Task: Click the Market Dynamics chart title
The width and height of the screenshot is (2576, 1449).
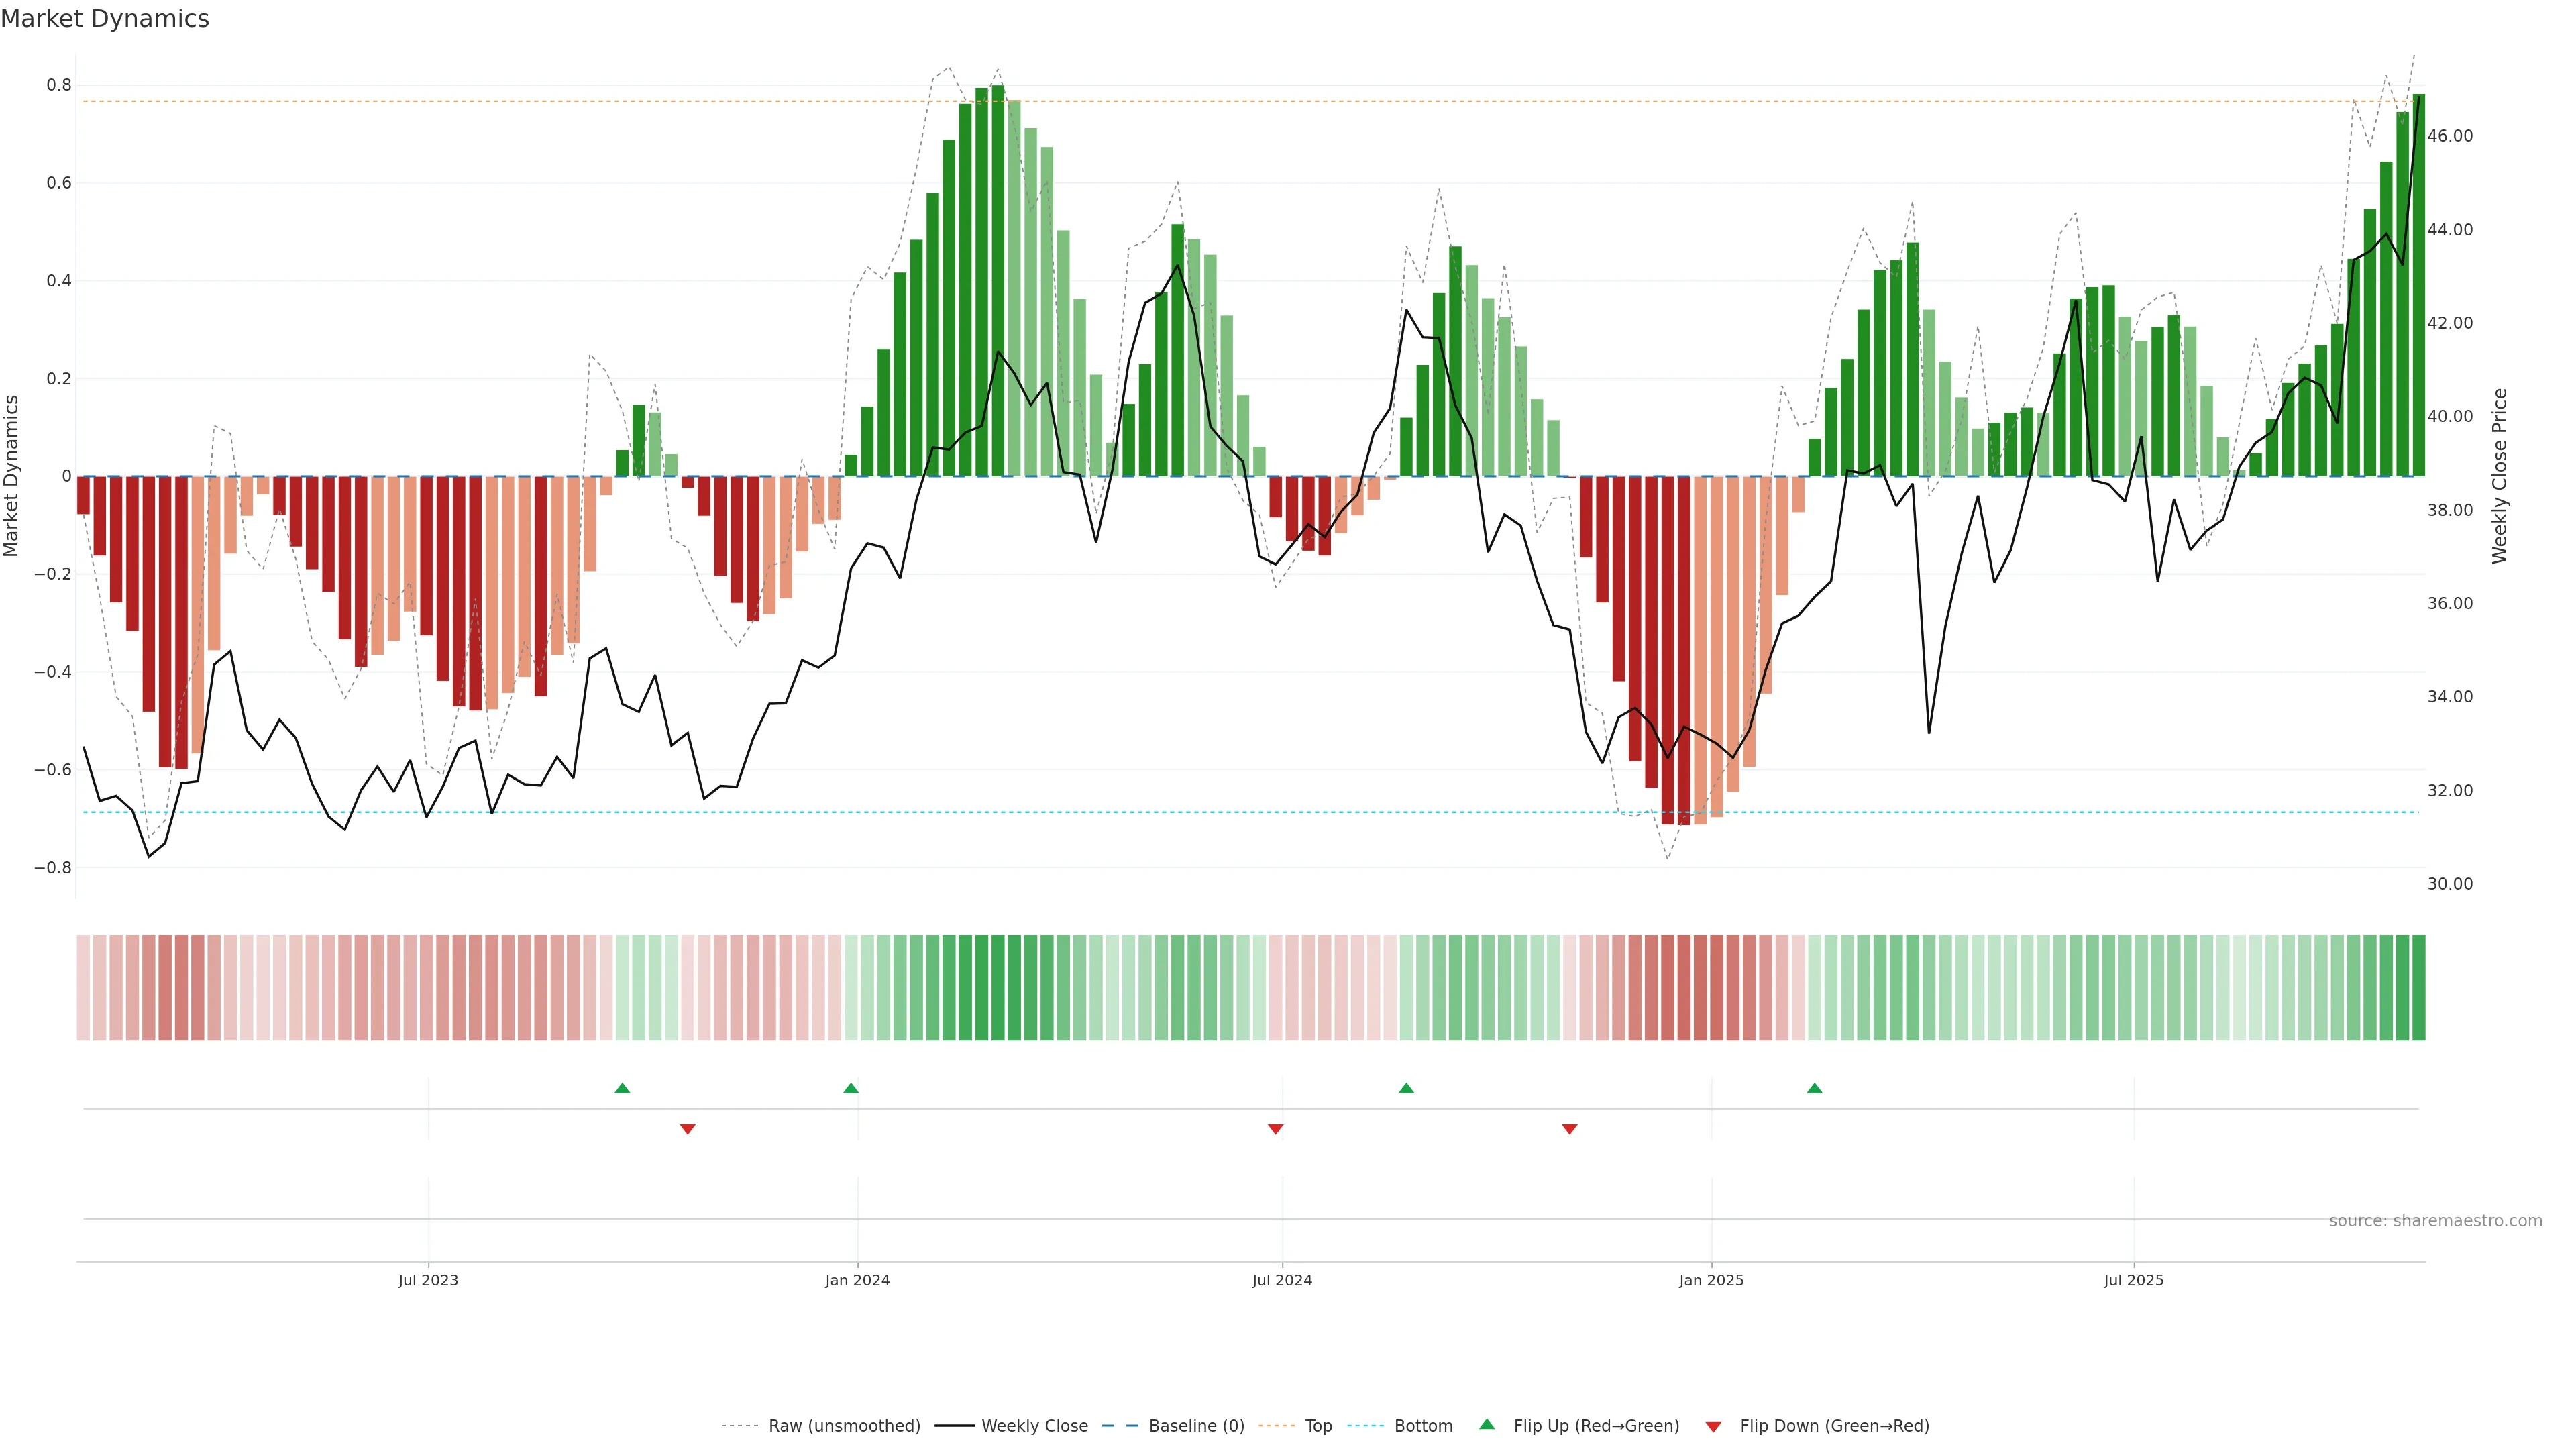Action: 105,19
